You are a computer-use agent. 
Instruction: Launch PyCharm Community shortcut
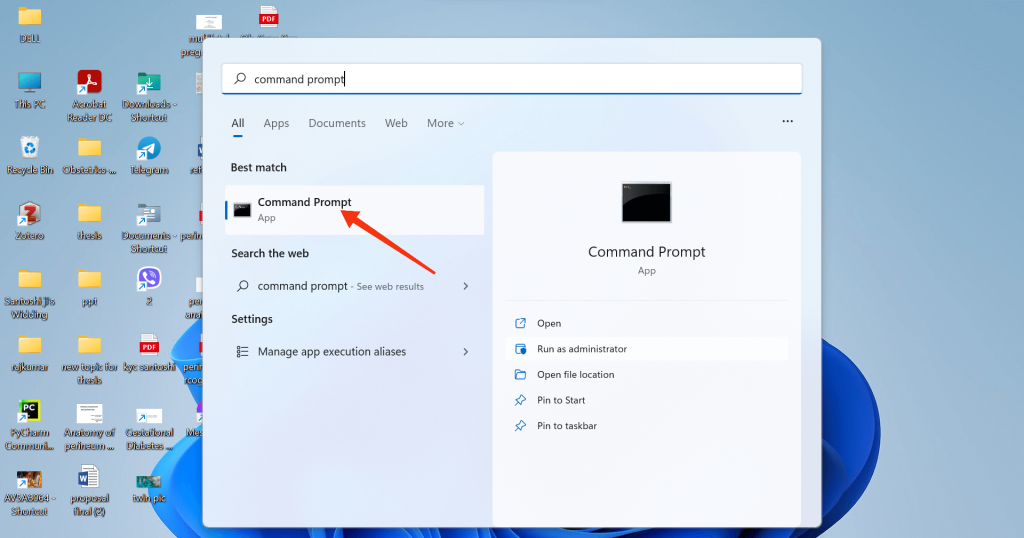[29, 426]
